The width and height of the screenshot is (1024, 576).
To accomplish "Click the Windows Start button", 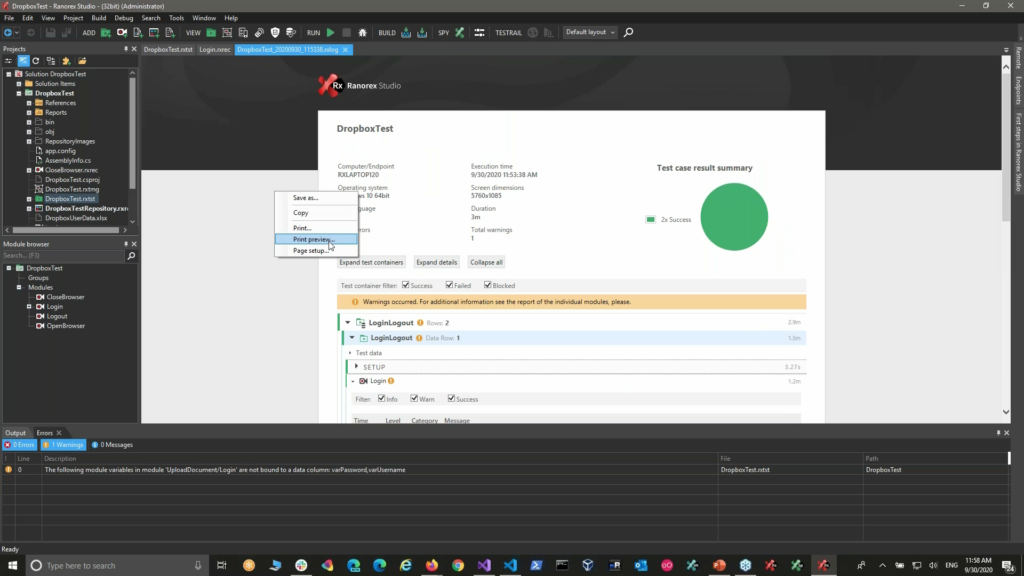I will click(12, 565).
